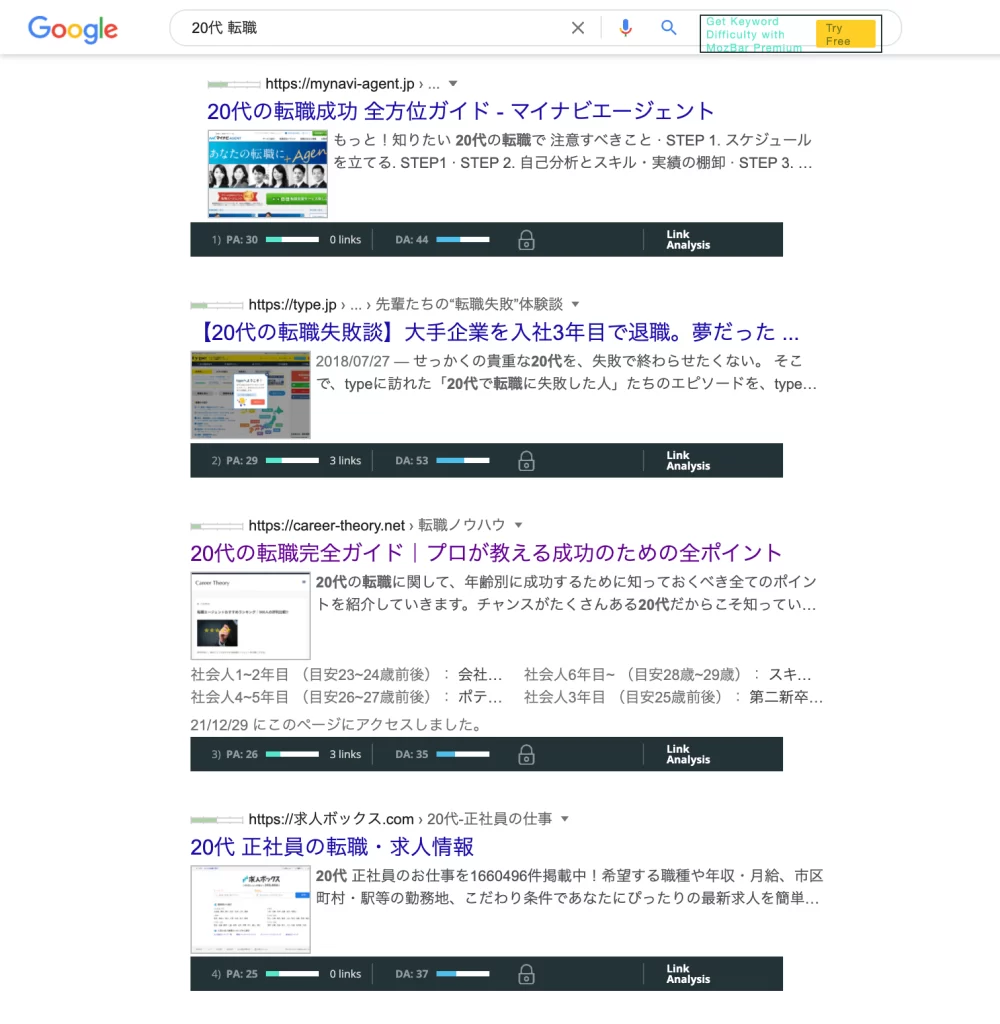Open dropdown arrow beside career-theory.net URL
Image resolution: width=1000 pixels, height=1024 pixels.
tap(518, 525)
